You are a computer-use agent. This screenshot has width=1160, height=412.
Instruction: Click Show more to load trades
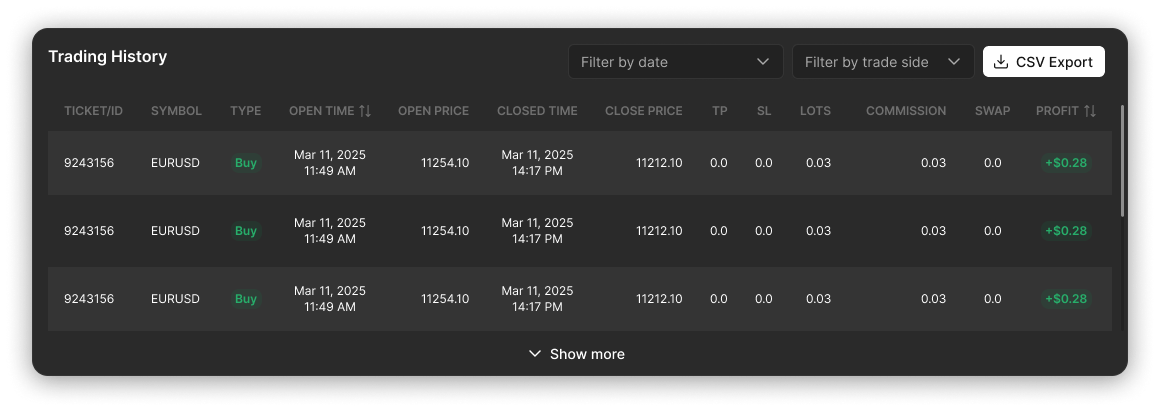tap(586, 354)
